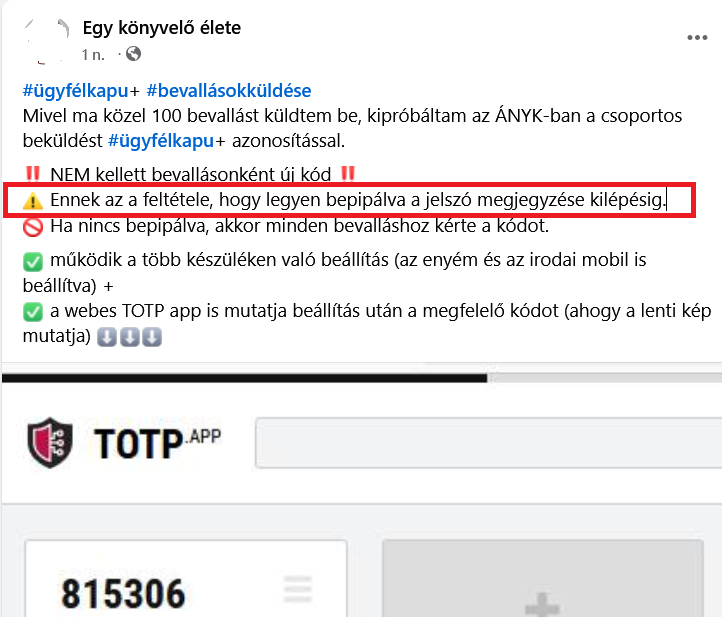Click the yellow warning triangle emoji
Screen dimensions: 722x617
pyautogui.click(x=33, y=201)
